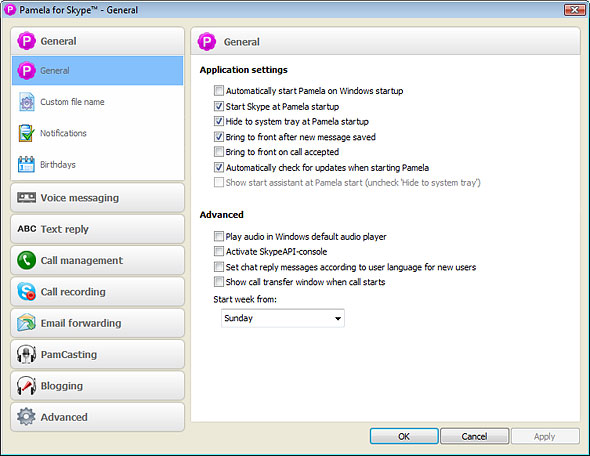Screen dimensions: 590x456
Task: Uncheck Start Skype at Pamela startup
Action: (x=219, y=106)
